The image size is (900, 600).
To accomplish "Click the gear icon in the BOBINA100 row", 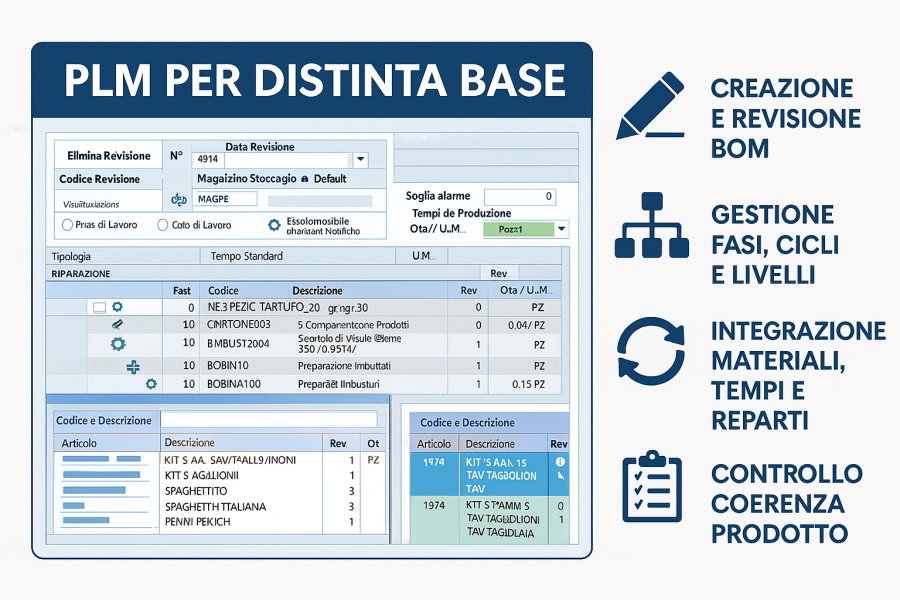I will (151, 384).
